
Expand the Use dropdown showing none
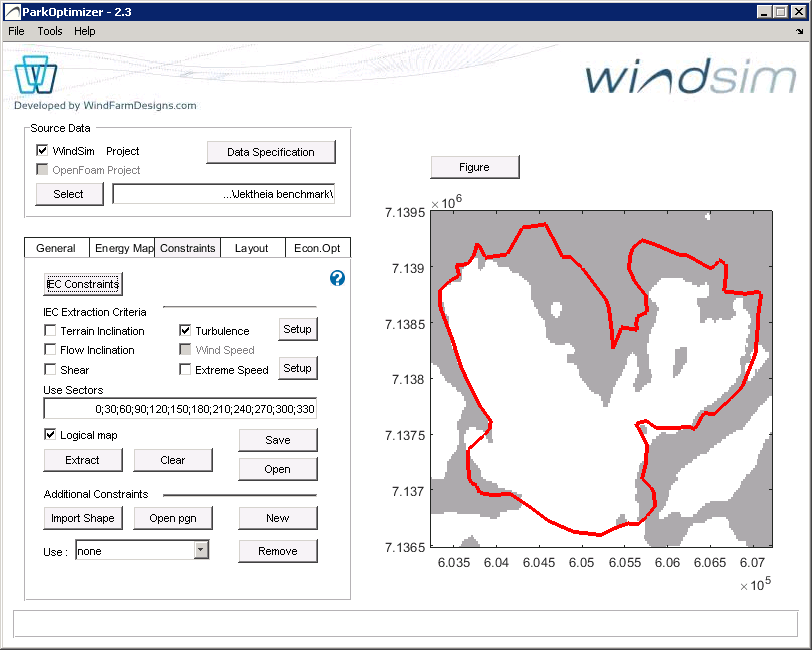point(201,550)
